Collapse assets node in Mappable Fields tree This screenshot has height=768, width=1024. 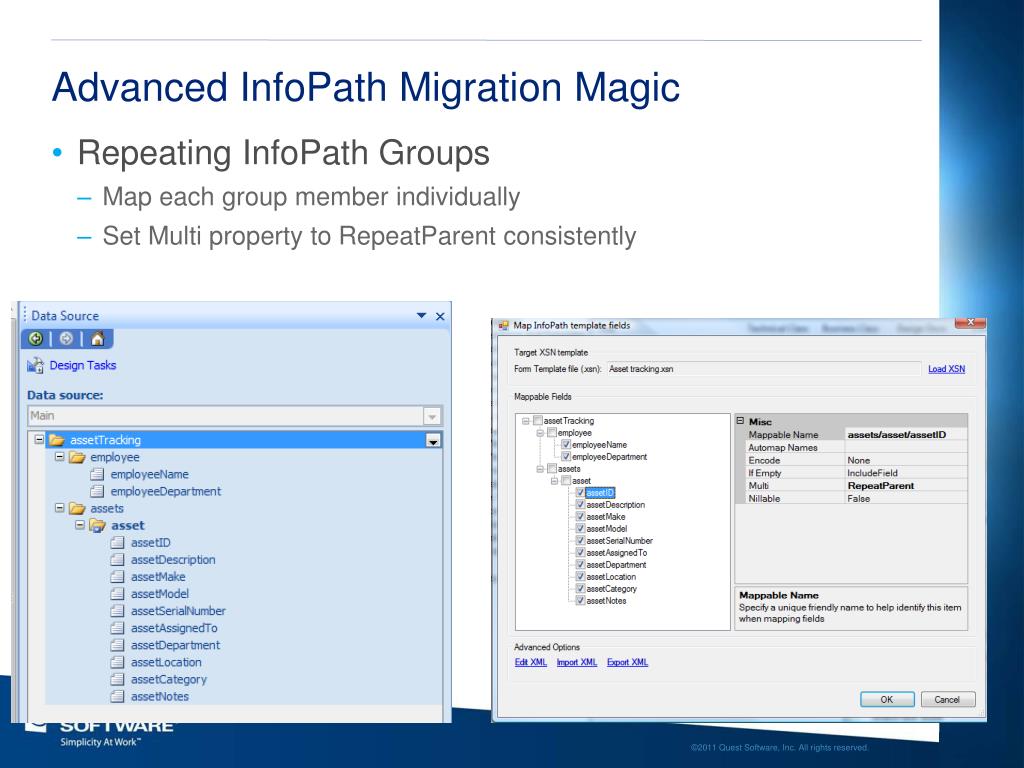pos(540,469)
